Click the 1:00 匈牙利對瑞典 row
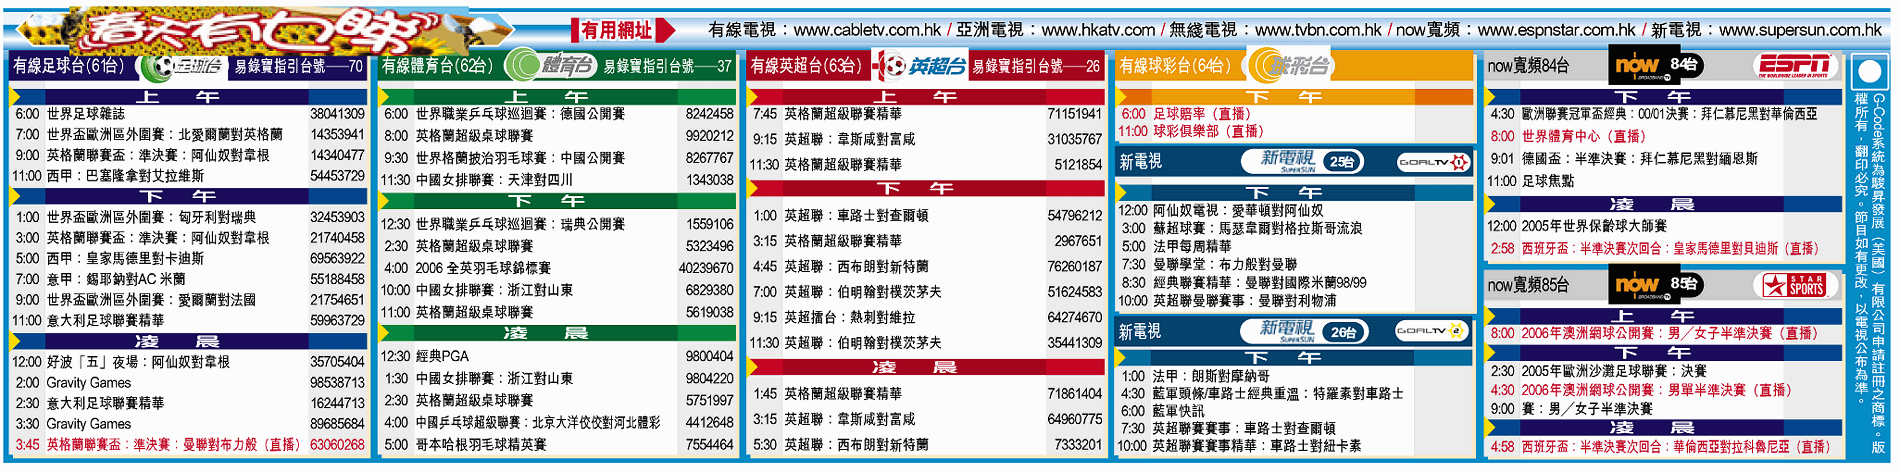Screen dimensions: 1900x472 click(x=190, y=217)
